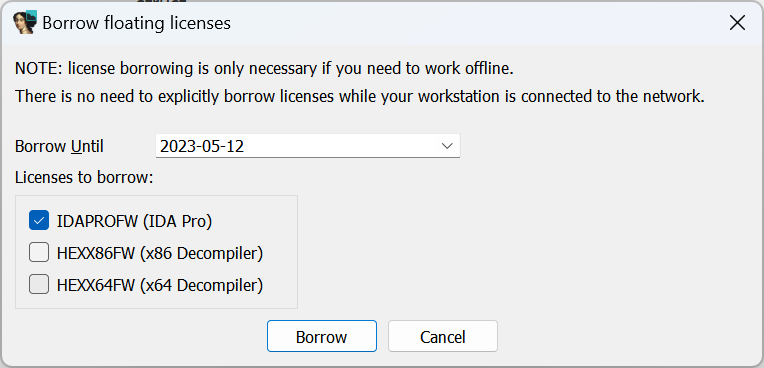Screen dimensions: 764x368
Task: Uncheck the IDAPROFW (IDA Pro) checkbox
Action: click(x=39, y=220)
